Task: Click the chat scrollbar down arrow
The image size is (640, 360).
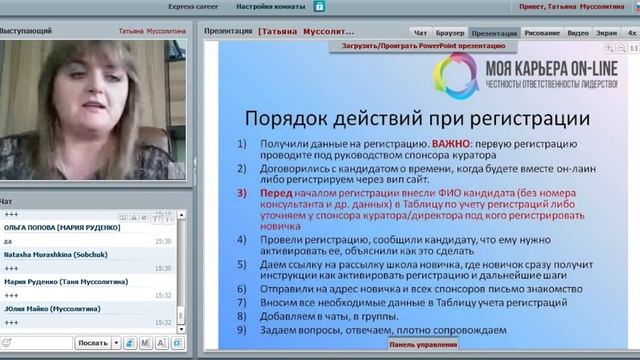Action: tap(182, 329)
